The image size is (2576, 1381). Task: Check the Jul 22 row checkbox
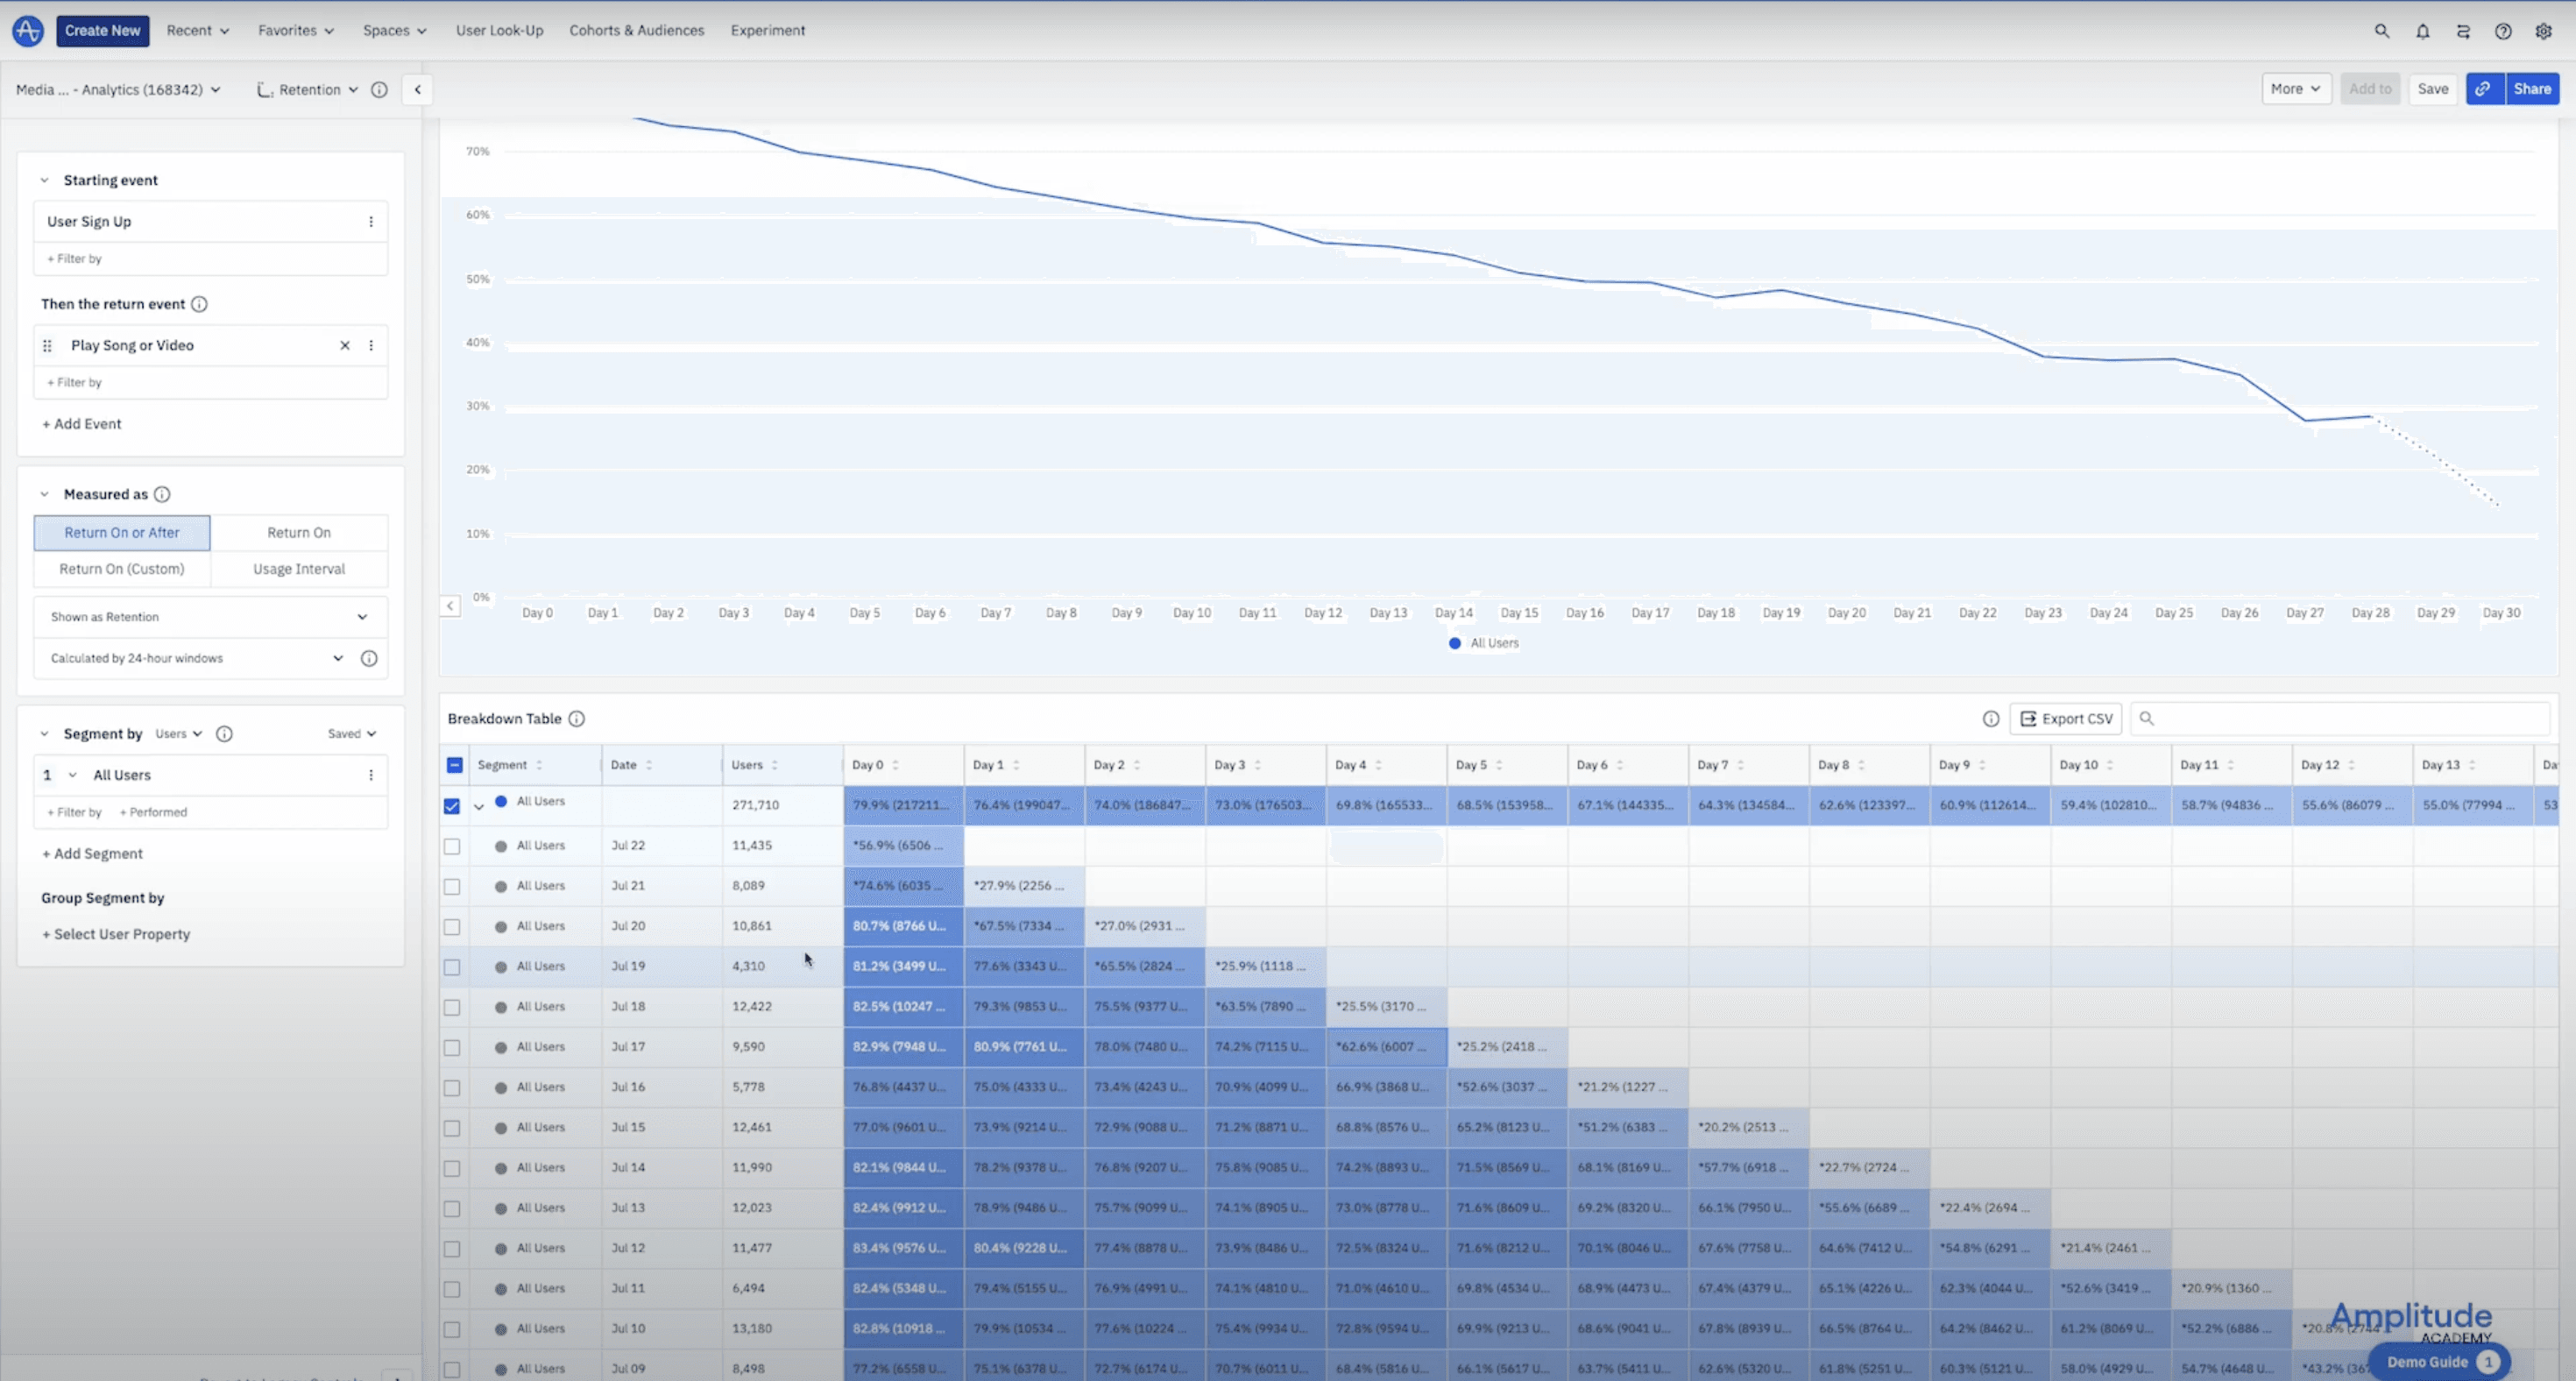pos(452,846)
